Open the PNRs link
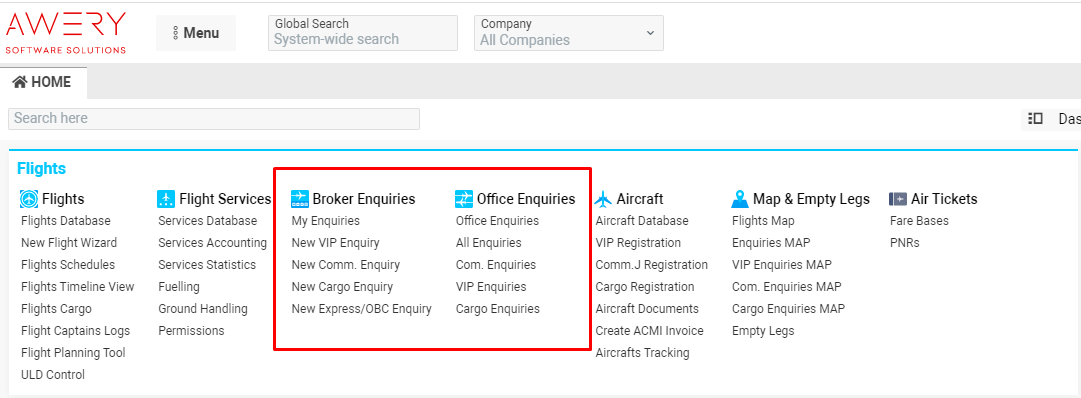 tap(905, 243)
